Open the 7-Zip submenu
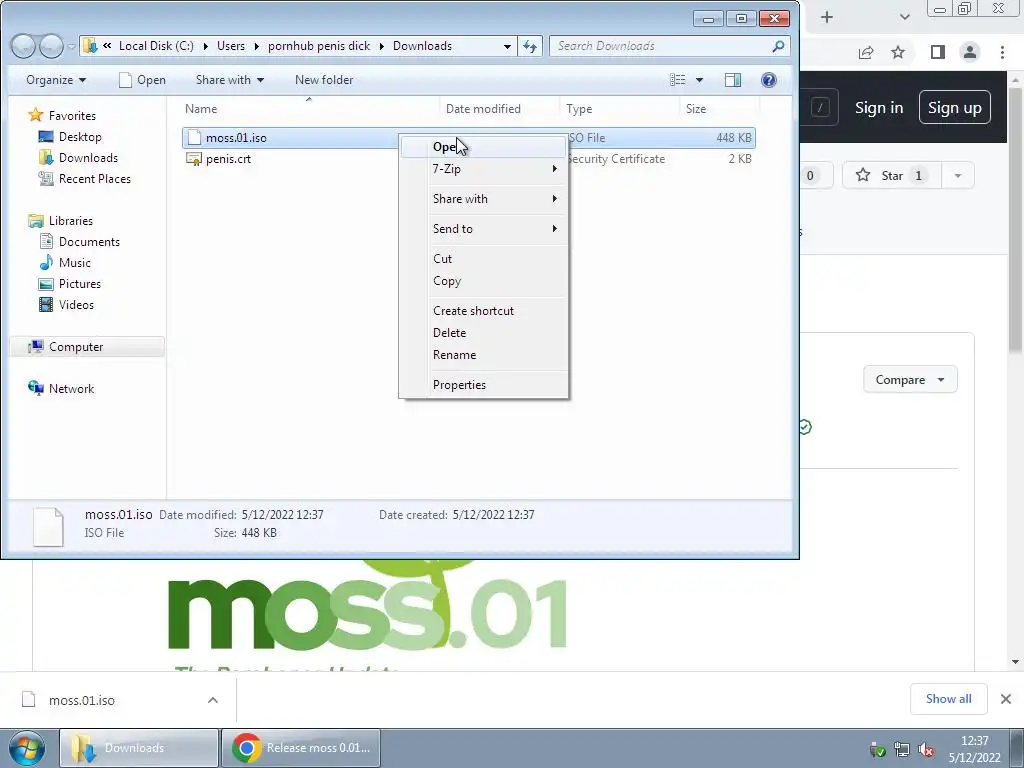 pos(483,168)
